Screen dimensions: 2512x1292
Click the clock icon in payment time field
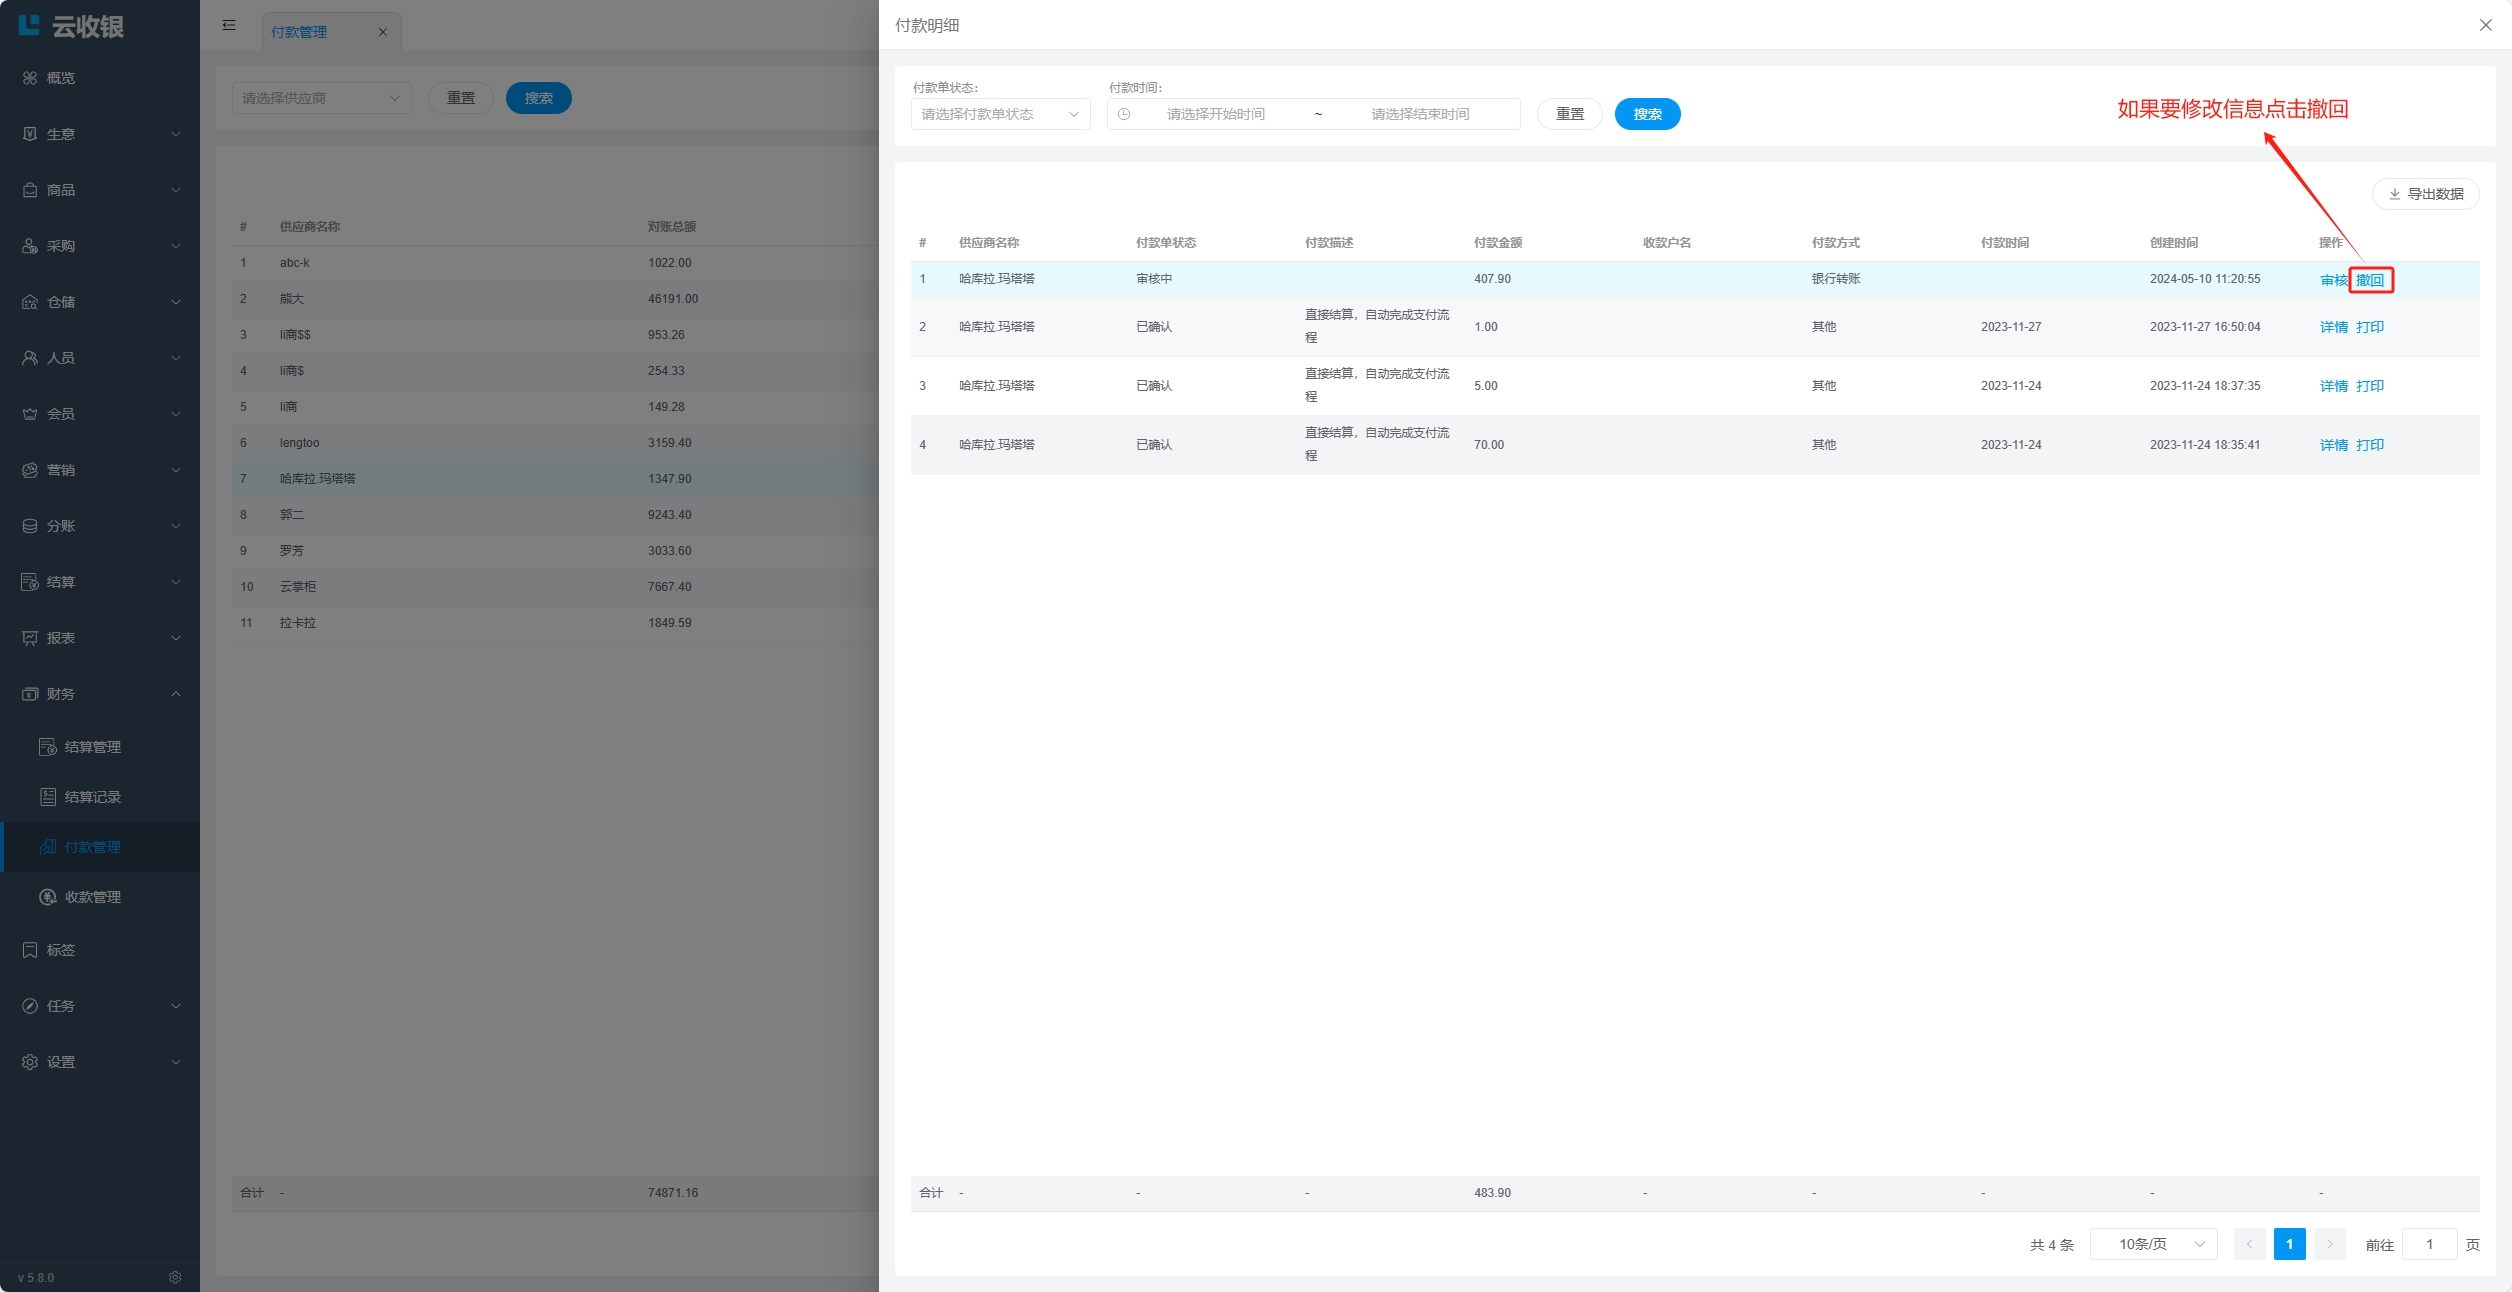1124,114
